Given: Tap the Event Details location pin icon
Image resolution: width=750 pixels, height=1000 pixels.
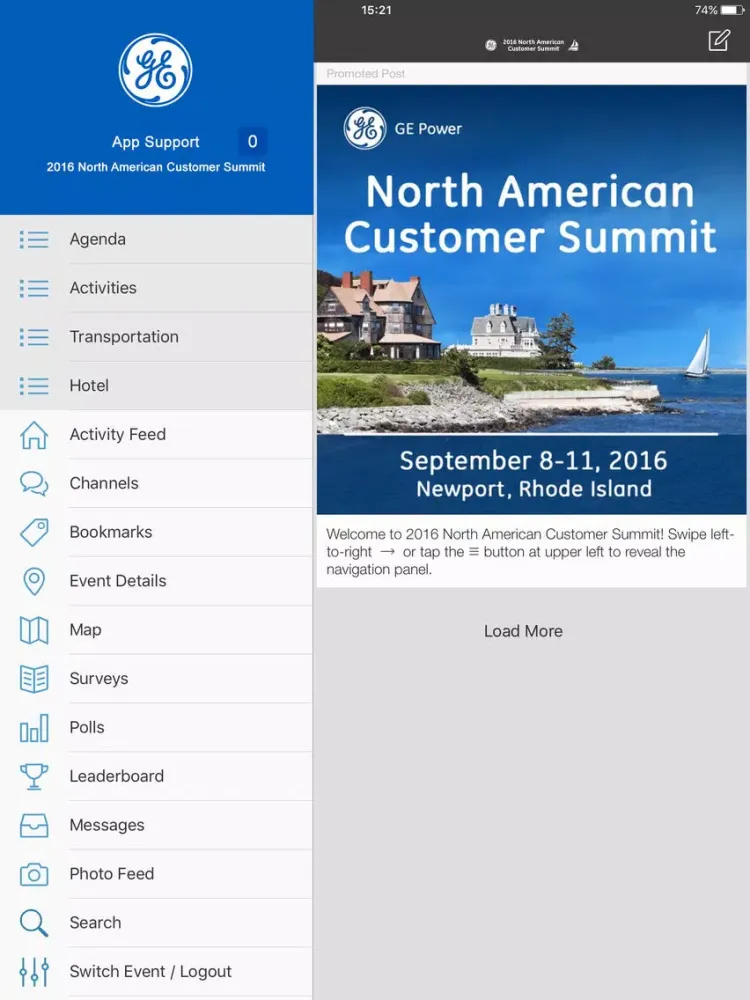Looking at the screenshot, I should [x=34, y=581].
